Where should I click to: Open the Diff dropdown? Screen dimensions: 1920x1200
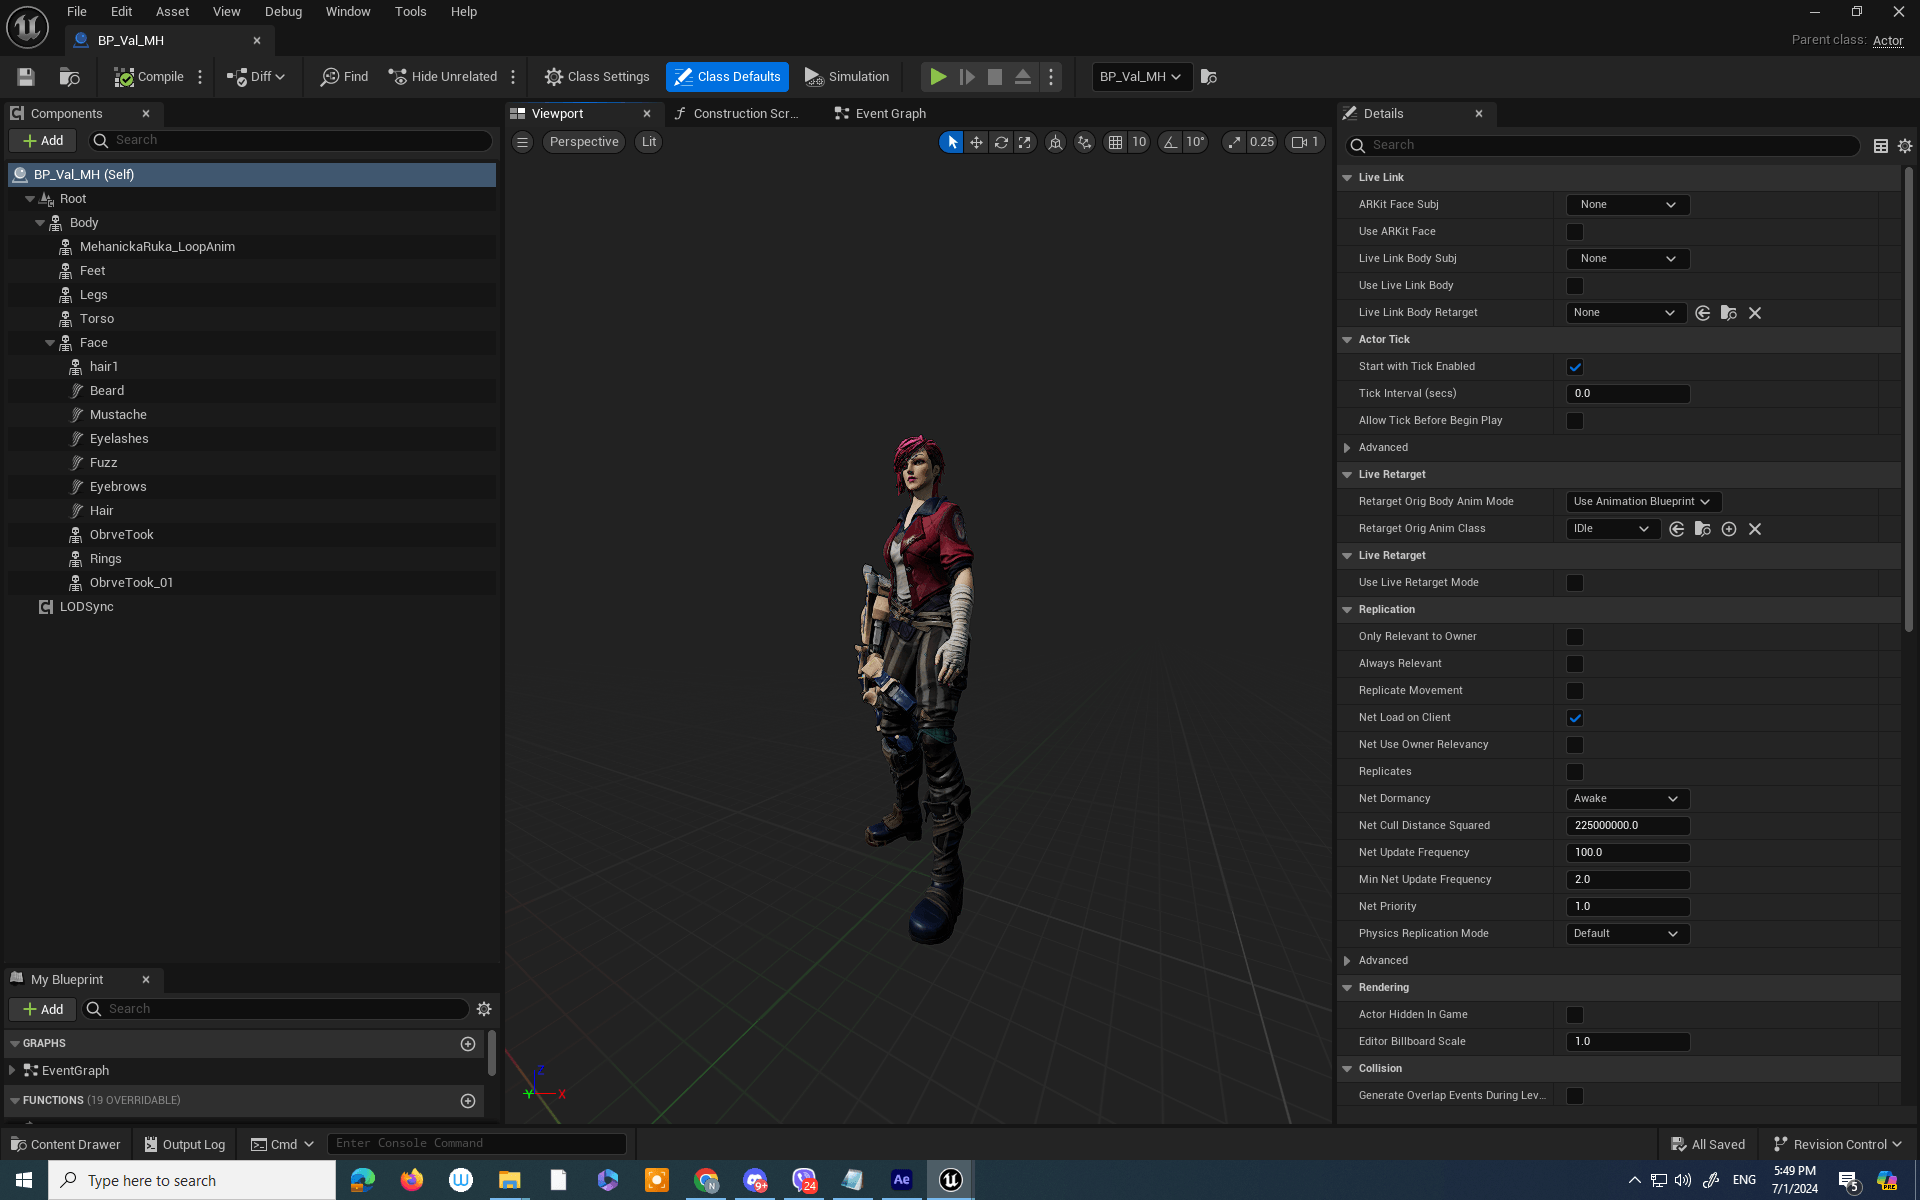[256, 77]
